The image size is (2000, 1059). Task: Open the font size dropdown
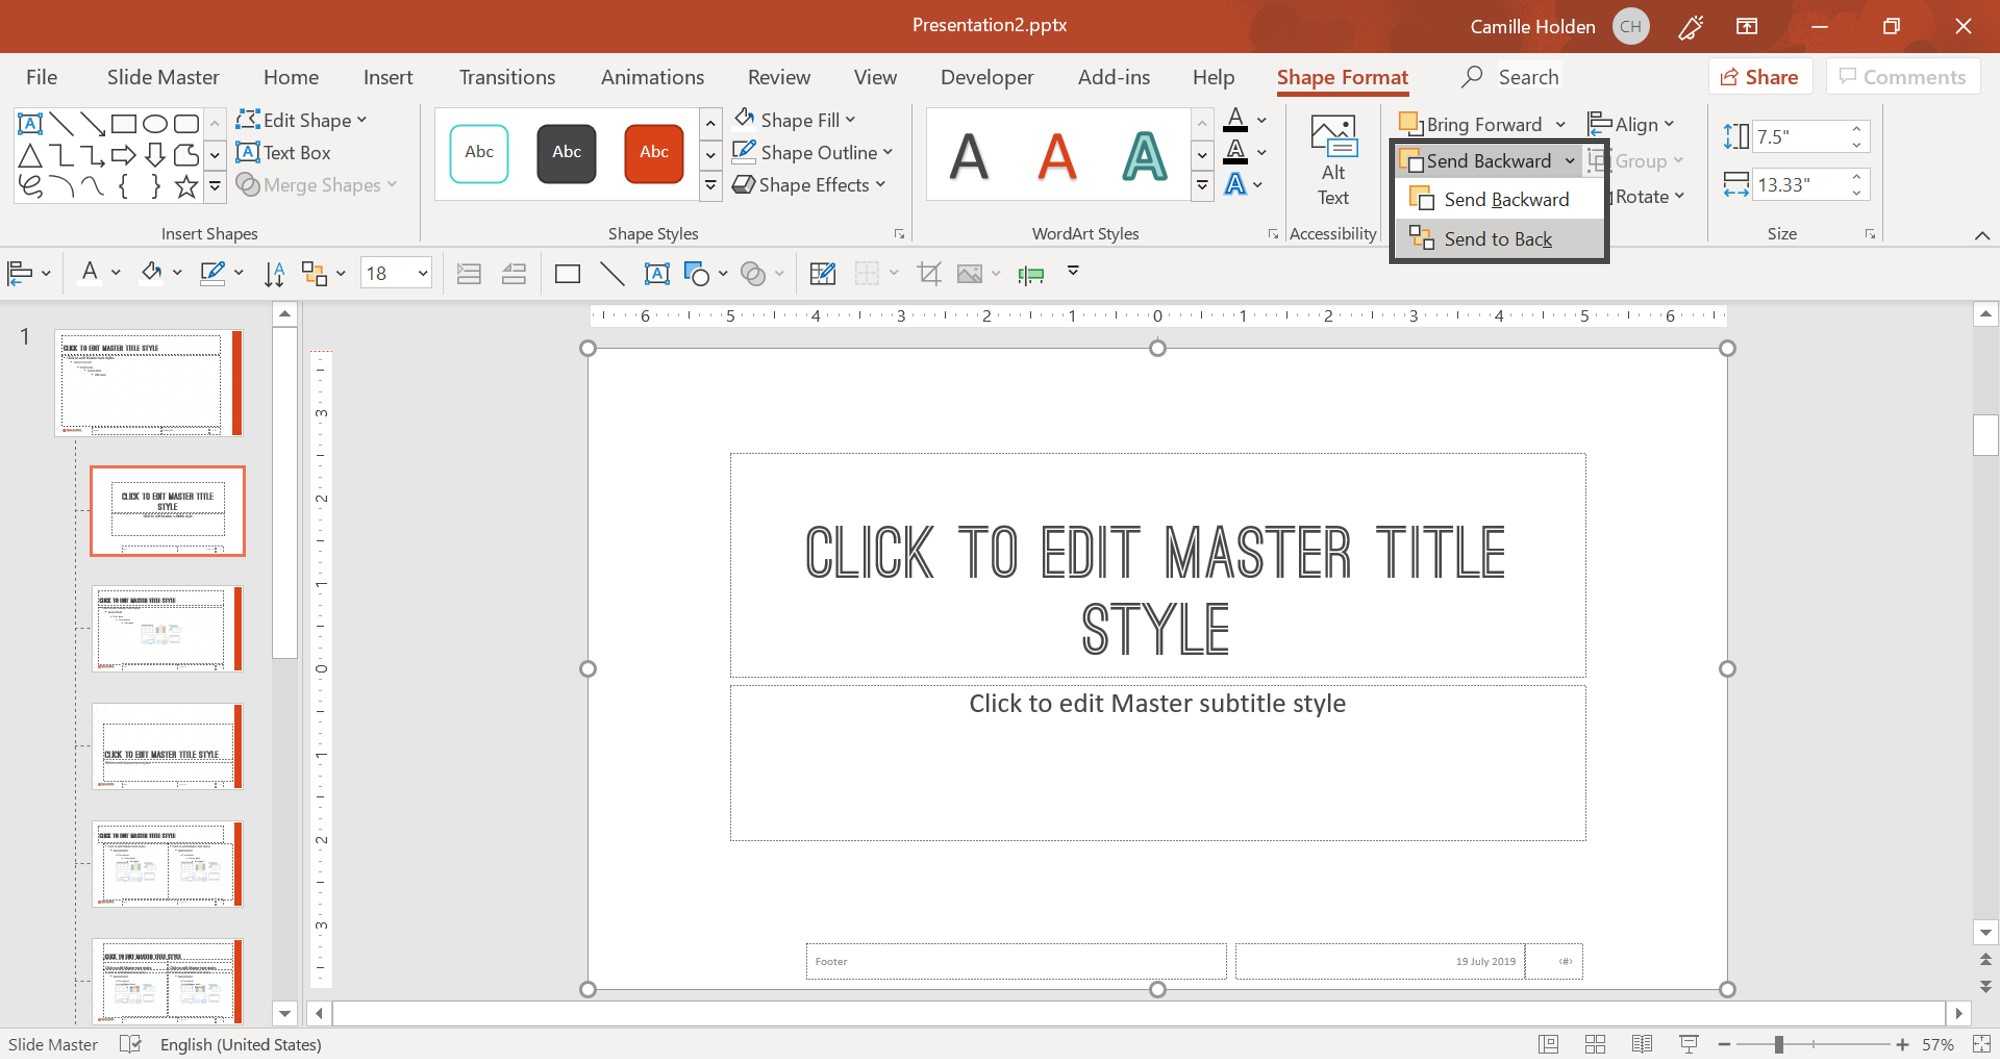(x=420, y=272)
